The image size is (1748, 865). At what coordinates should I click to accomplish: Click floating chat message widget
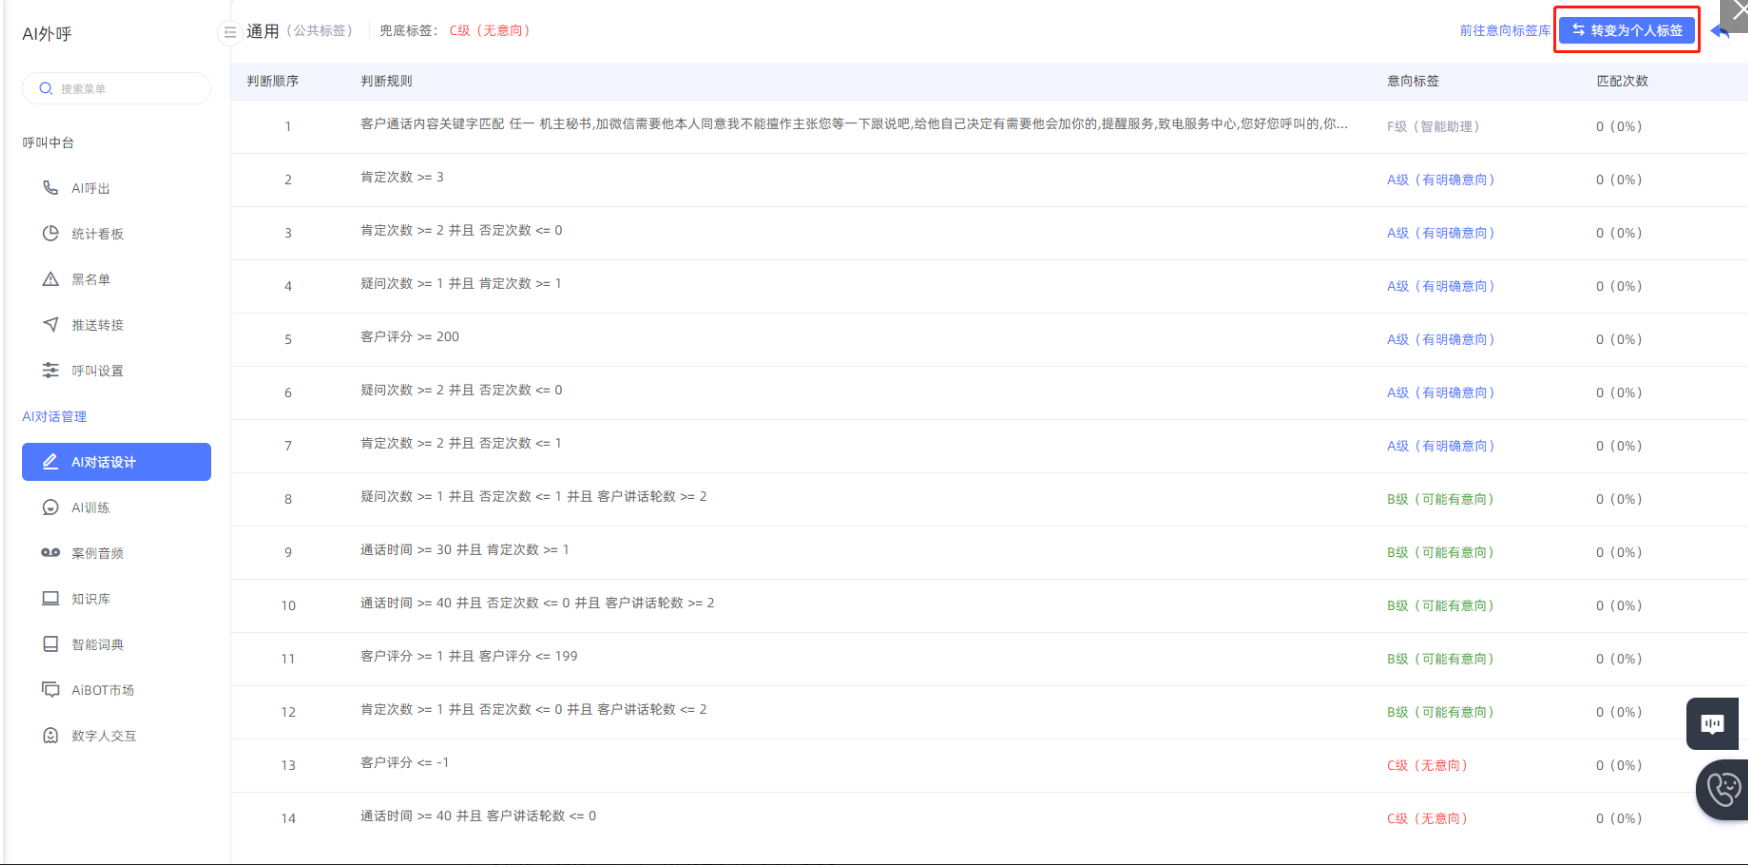coord(1712,723)
